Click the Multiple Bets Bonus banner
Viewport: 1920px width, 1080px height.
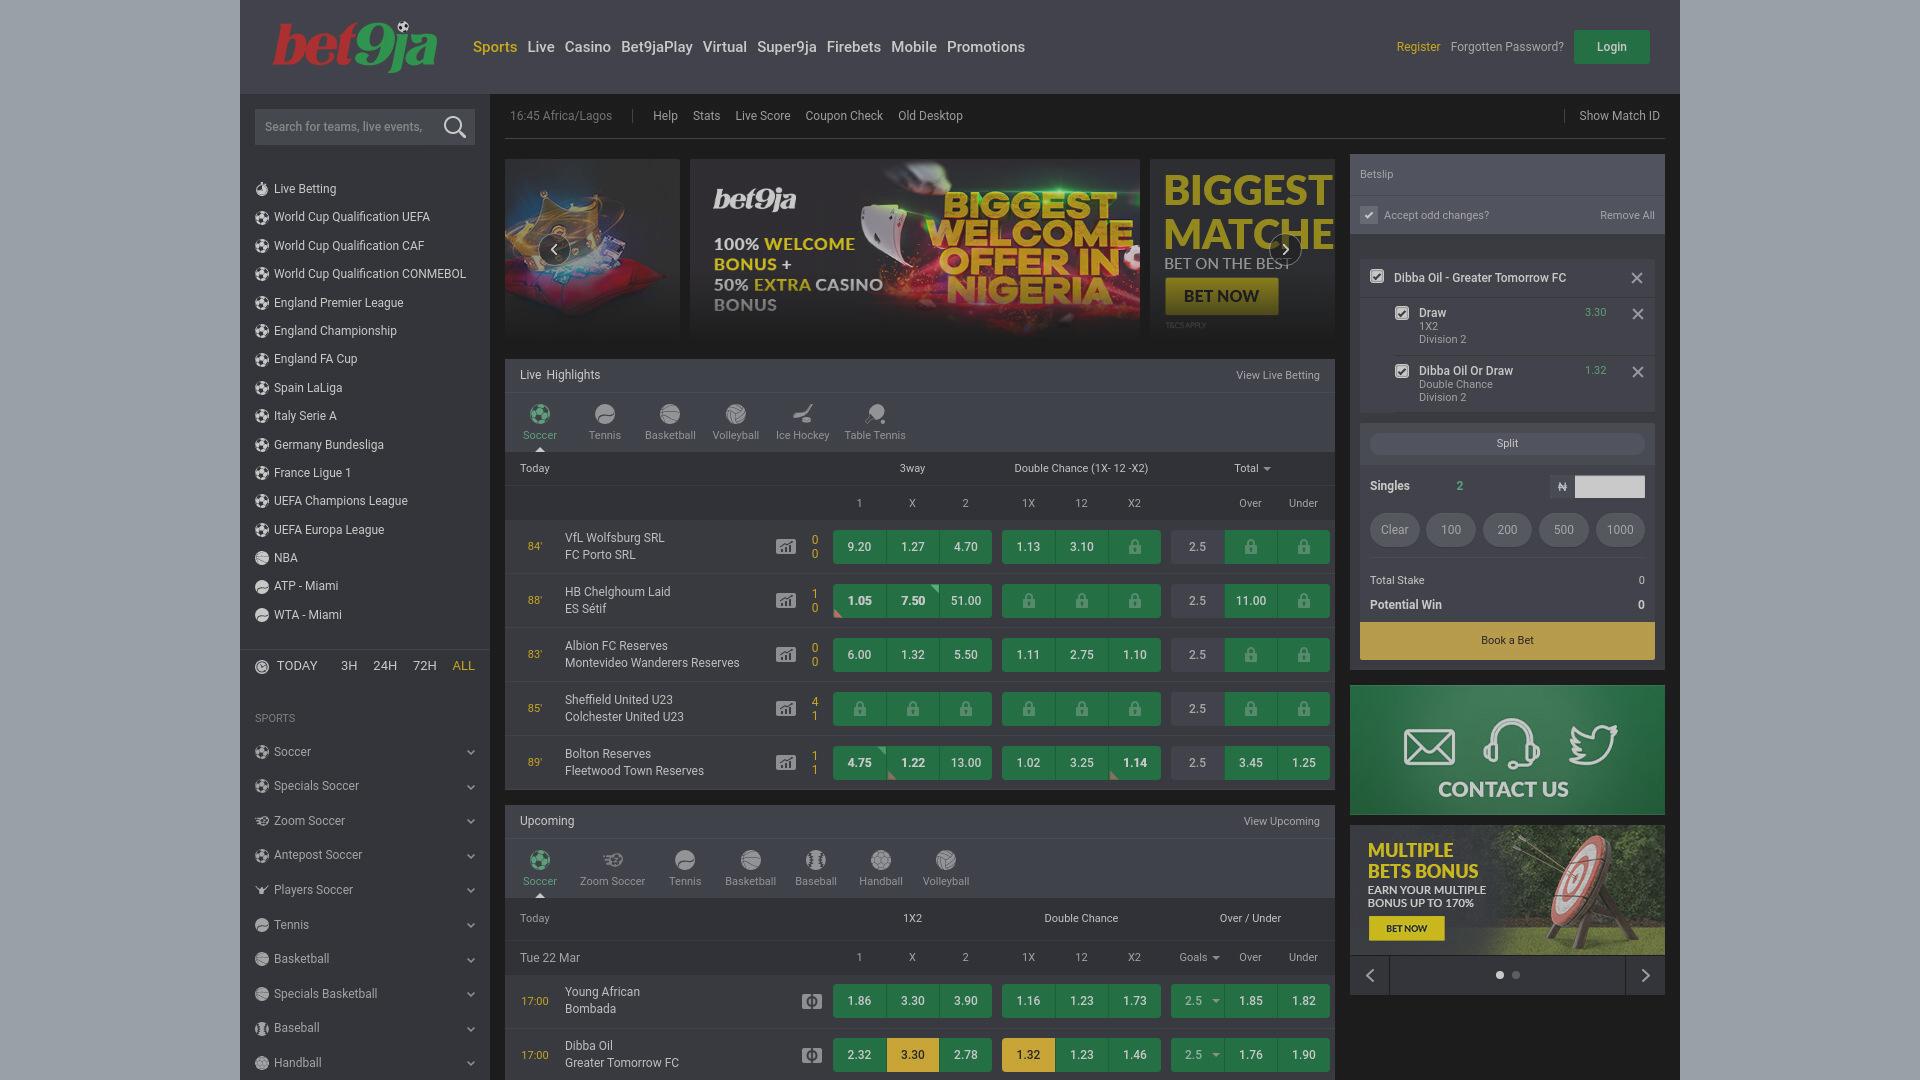coord(1507,890)
